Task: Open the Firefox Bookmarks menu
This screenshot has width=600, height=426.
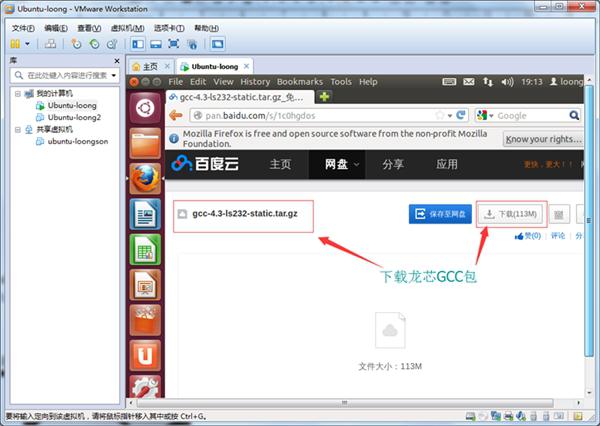Action: (300, 82)
